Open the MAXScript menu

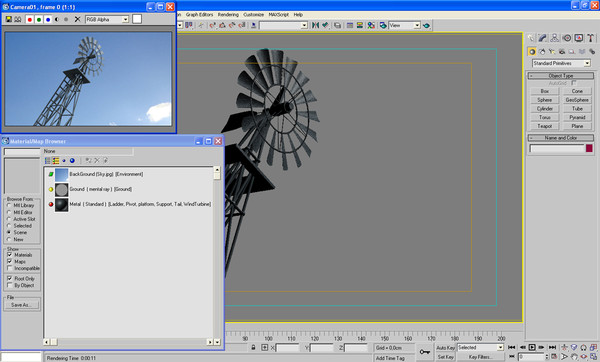279,15
